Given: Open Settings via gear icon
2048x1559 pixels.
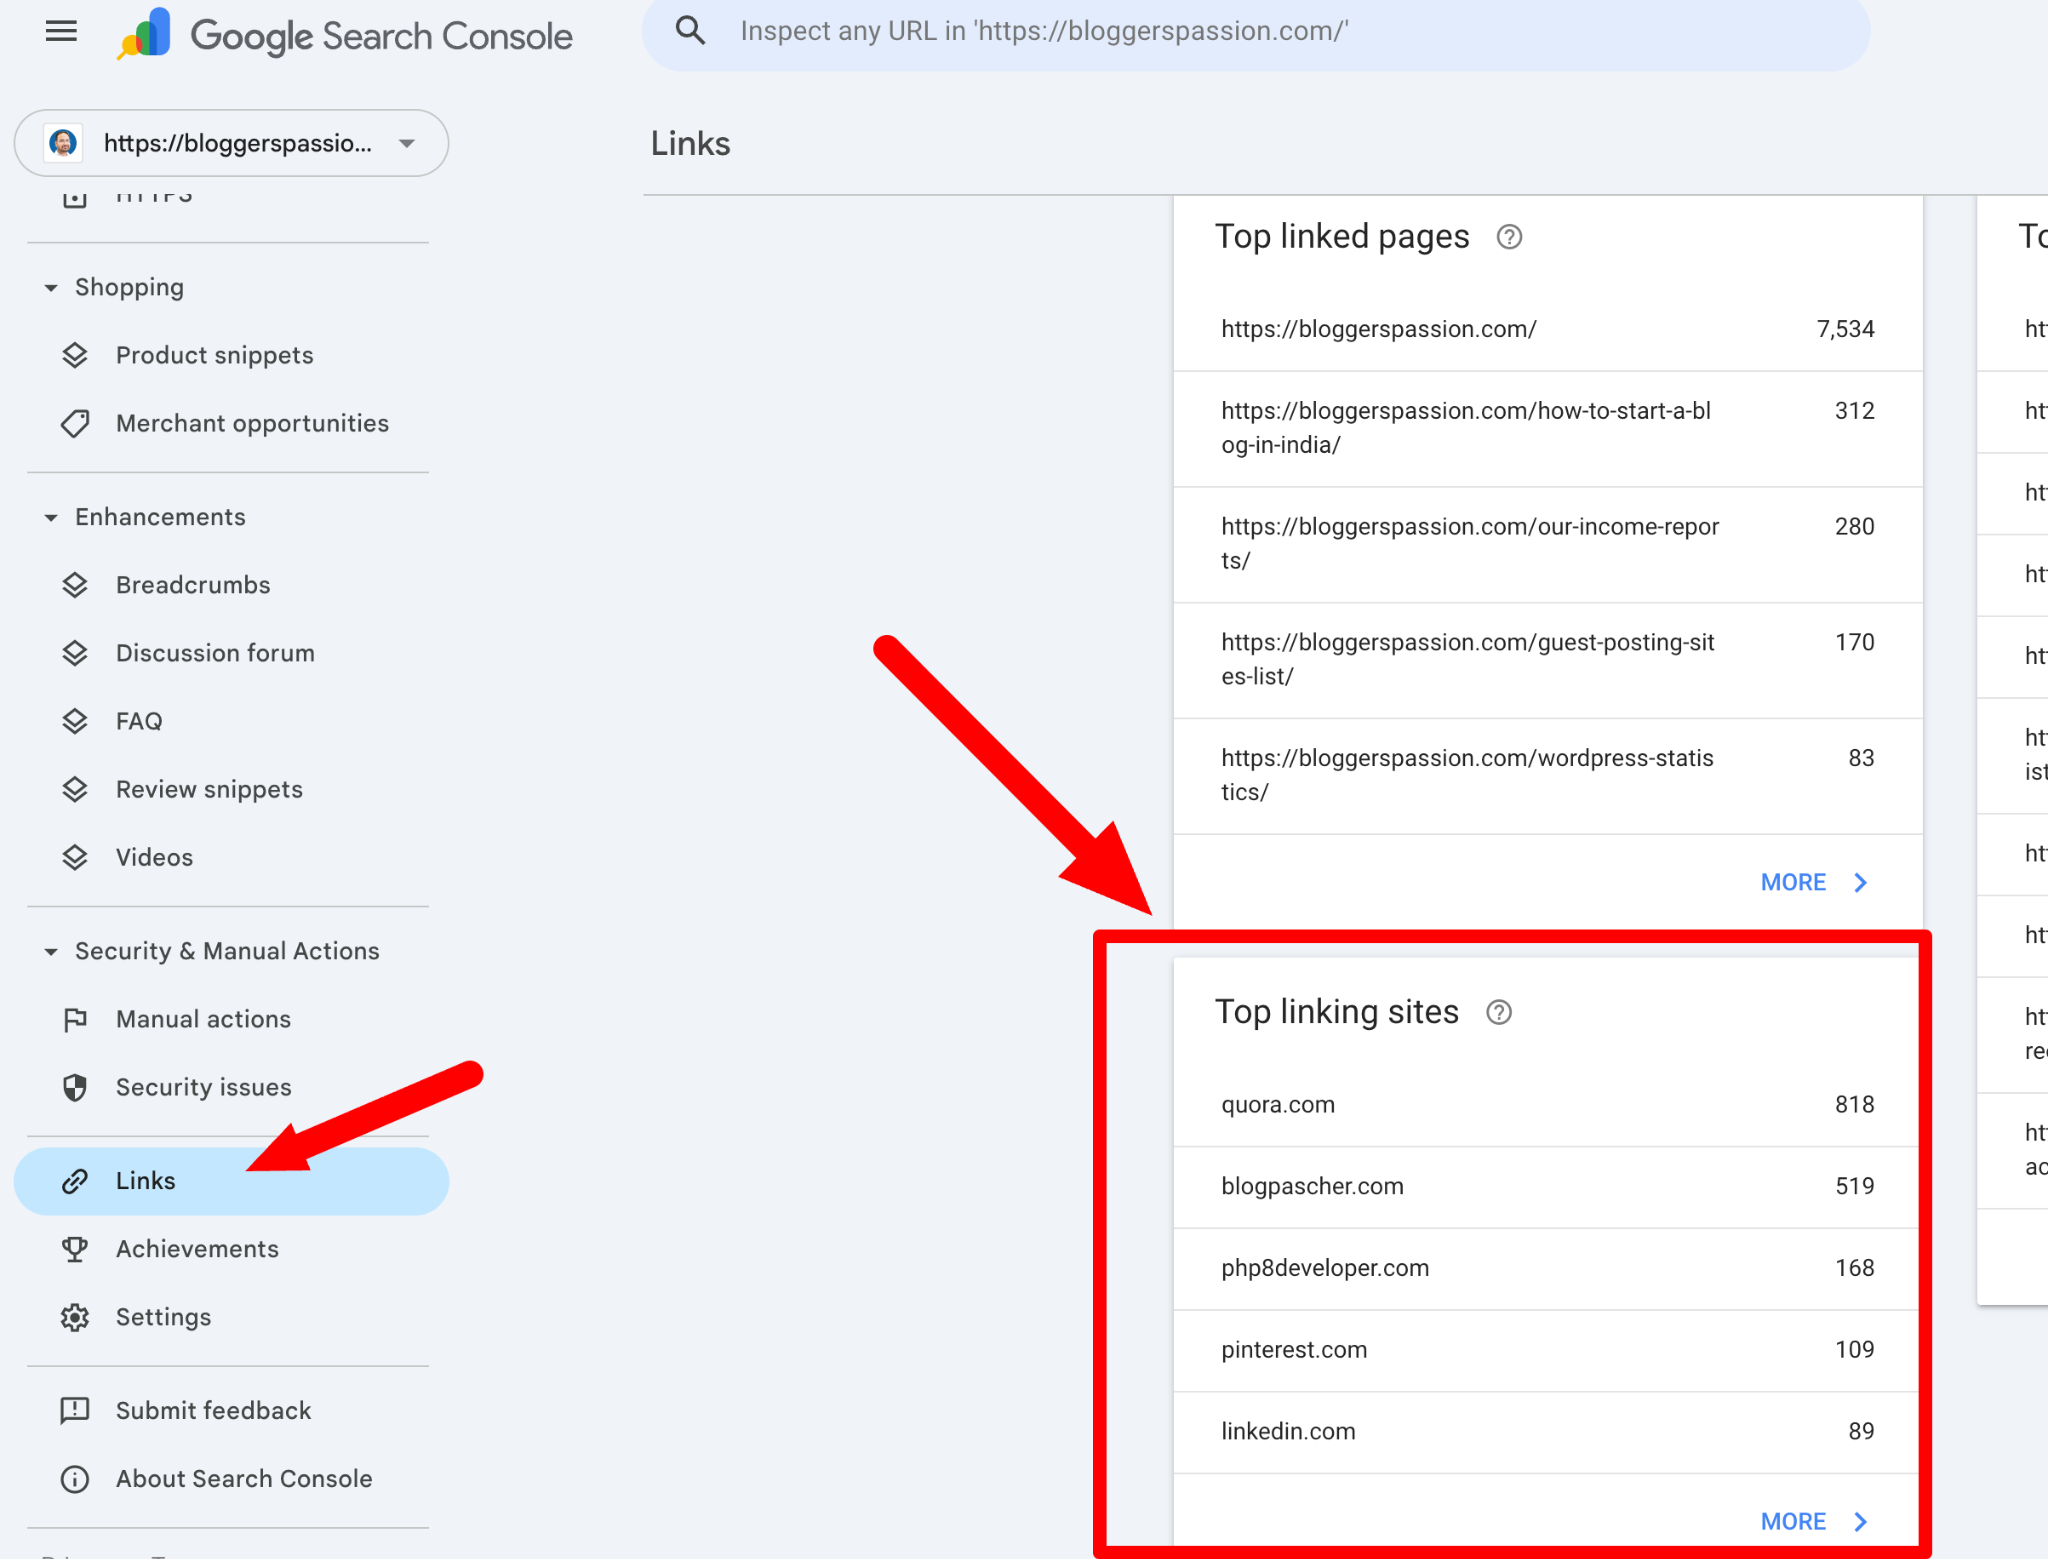Looking at the screenshot, I should coord(76,1317).
